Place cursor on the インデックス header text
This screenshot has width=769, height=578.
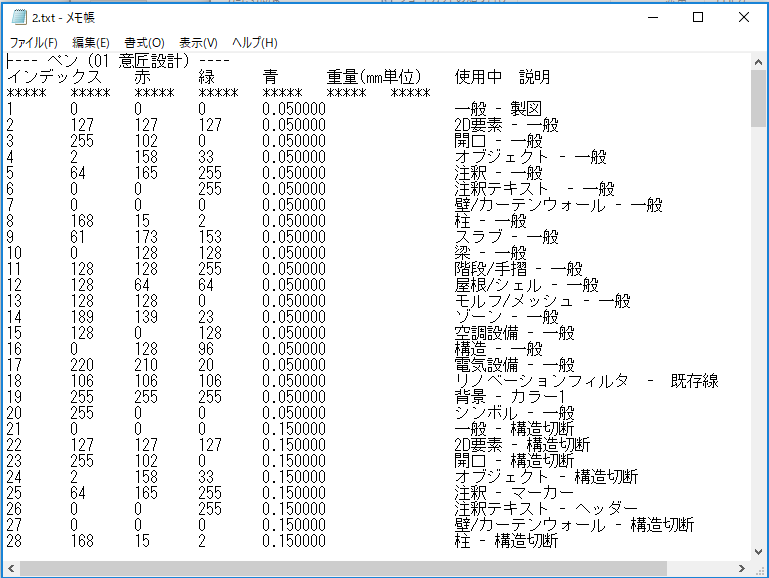[x=54, y=77]
